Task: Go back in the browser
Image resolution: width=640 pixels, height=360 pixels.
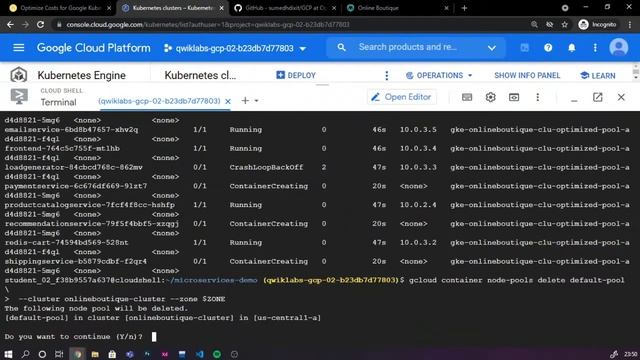Action: click(10, 24)
